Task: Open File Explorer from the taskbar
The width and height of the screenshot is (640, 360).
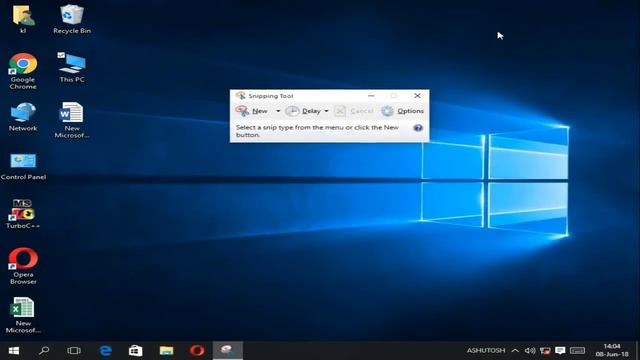Action: [x=166, y=351]
